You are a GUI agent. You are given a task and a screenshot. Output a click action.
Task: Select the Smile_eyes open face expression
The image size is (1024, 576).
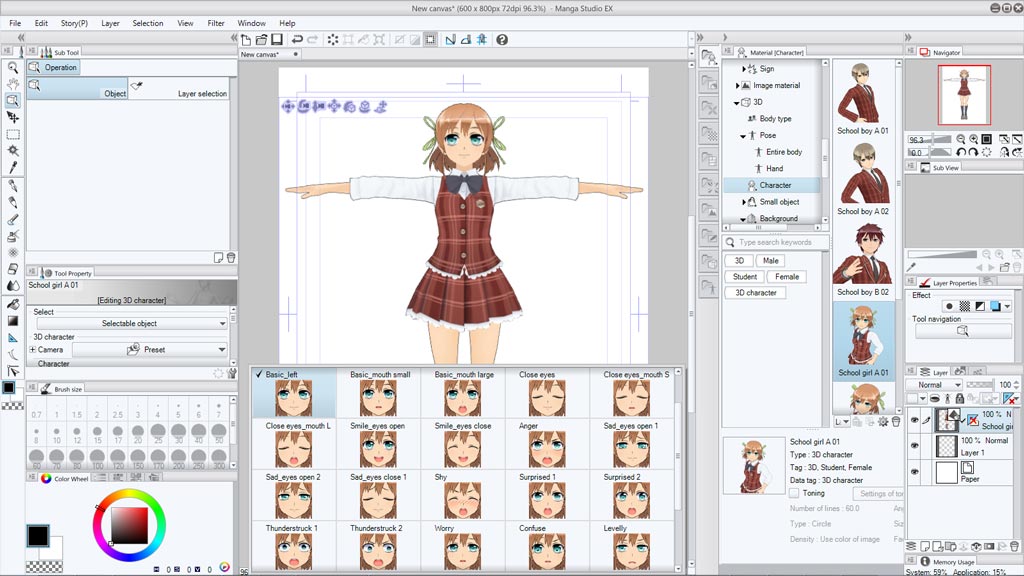coord(378,446)
